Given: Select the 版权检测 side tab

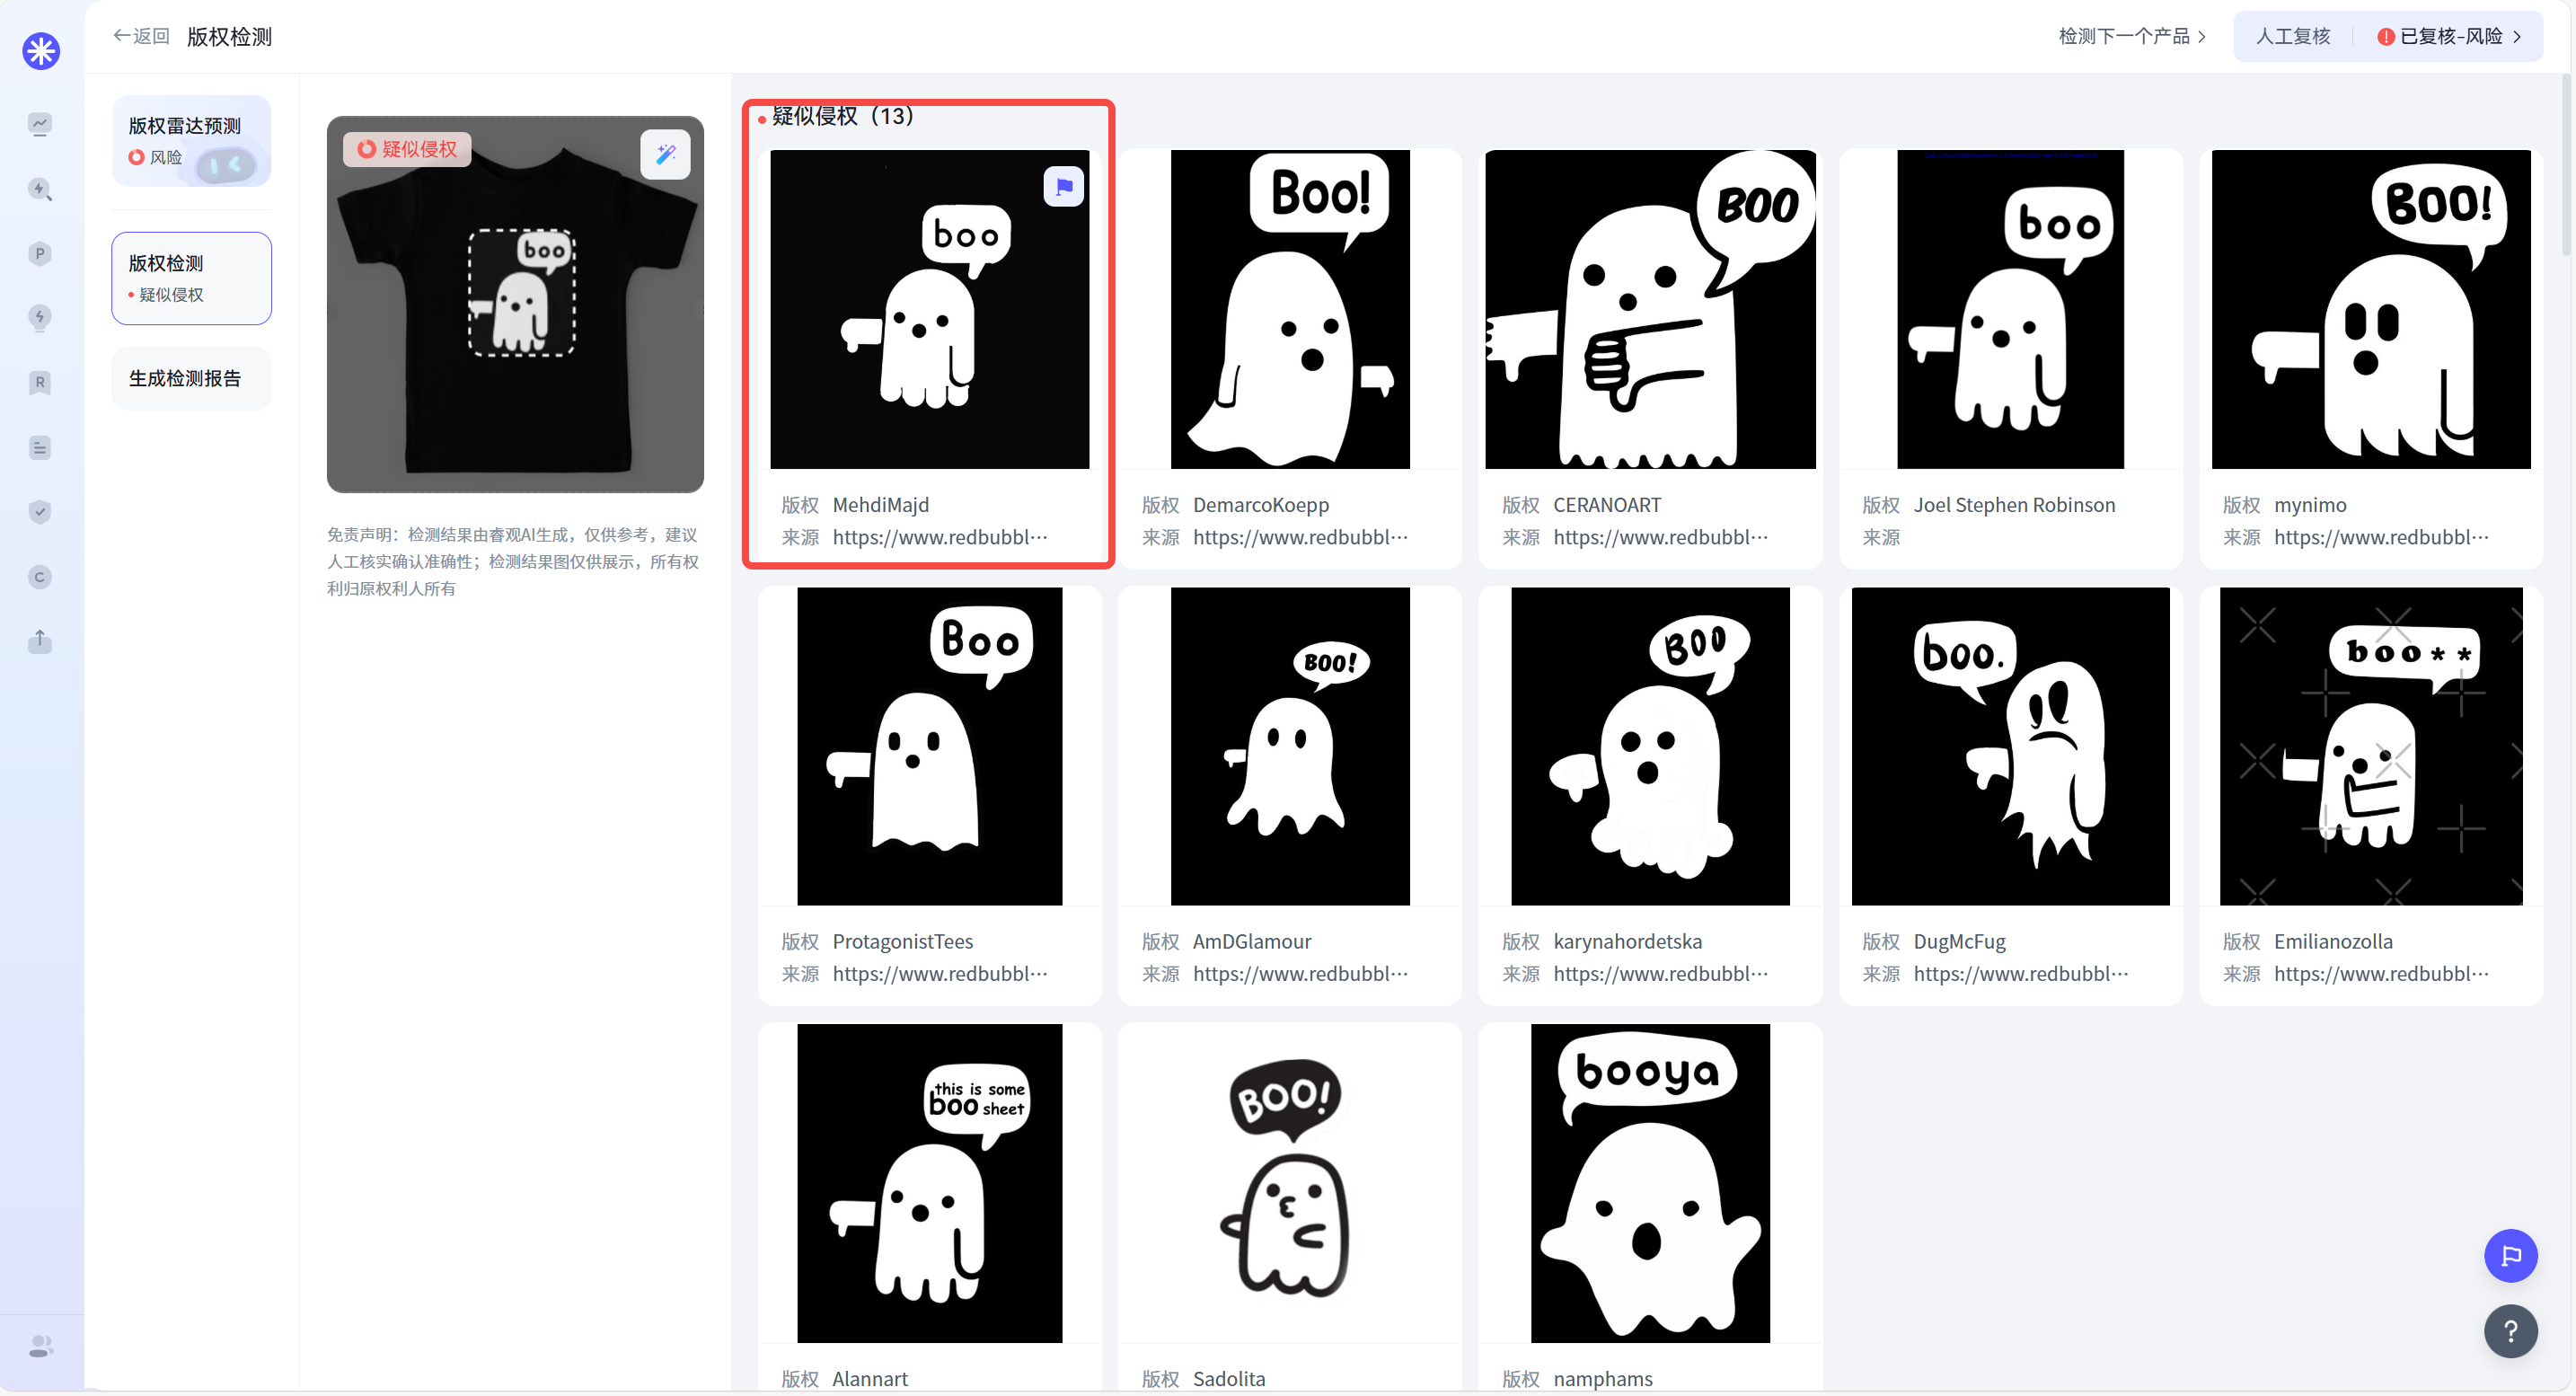Looking at the screenshot, I should (191, 277).
